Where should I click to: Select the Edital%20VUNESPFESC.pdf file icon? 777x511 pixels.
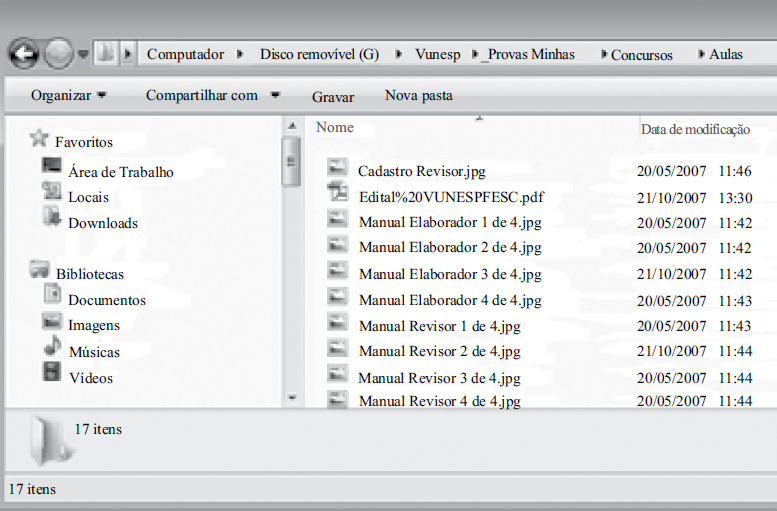point(338,196)
